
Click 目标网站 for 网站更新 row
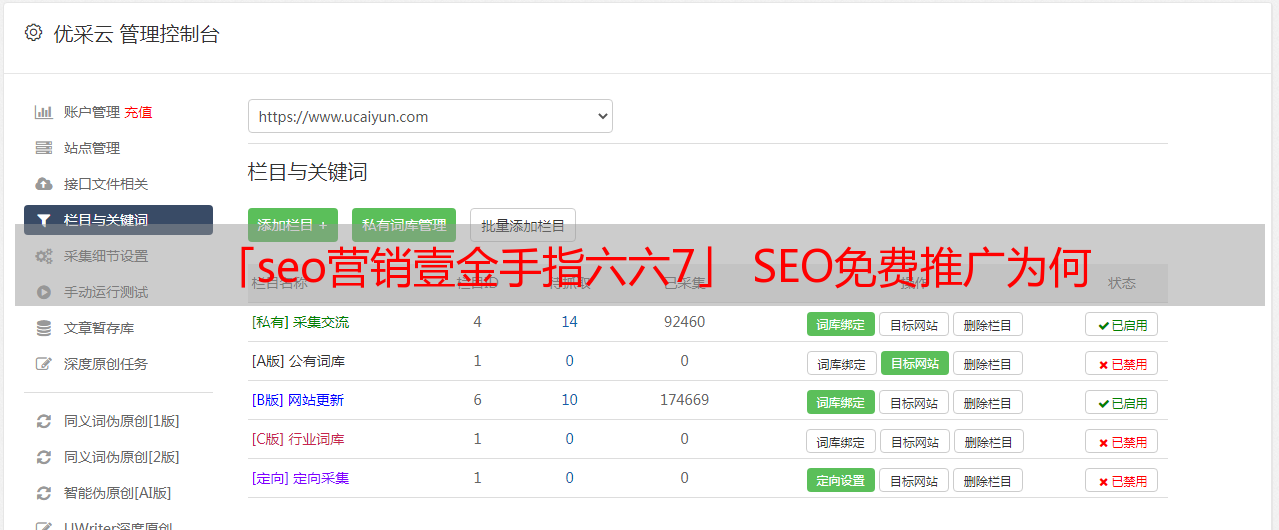pyautogui.click(x=914, y=402)
